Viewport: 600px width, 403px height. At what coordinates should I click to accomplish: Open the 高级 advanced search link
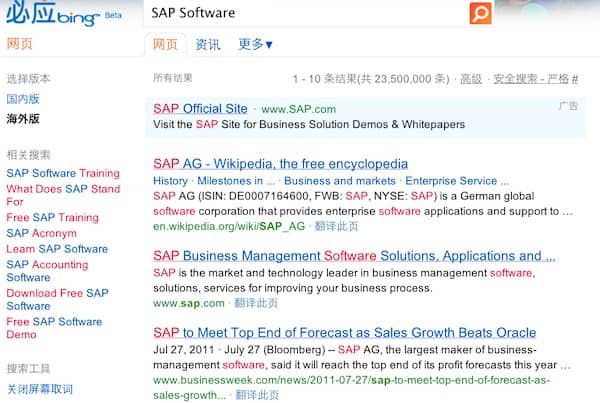[471, 79]
